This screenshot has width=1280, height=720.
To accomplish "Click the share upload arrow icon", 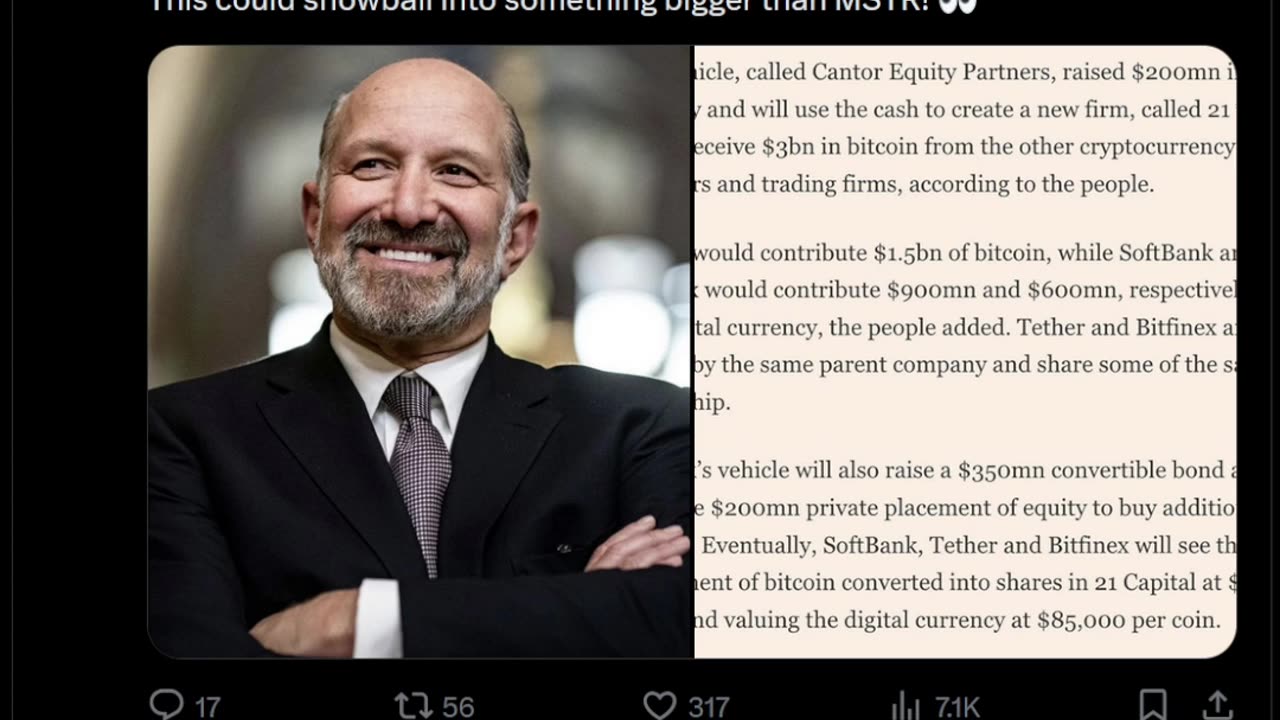I will point(1218,705).
